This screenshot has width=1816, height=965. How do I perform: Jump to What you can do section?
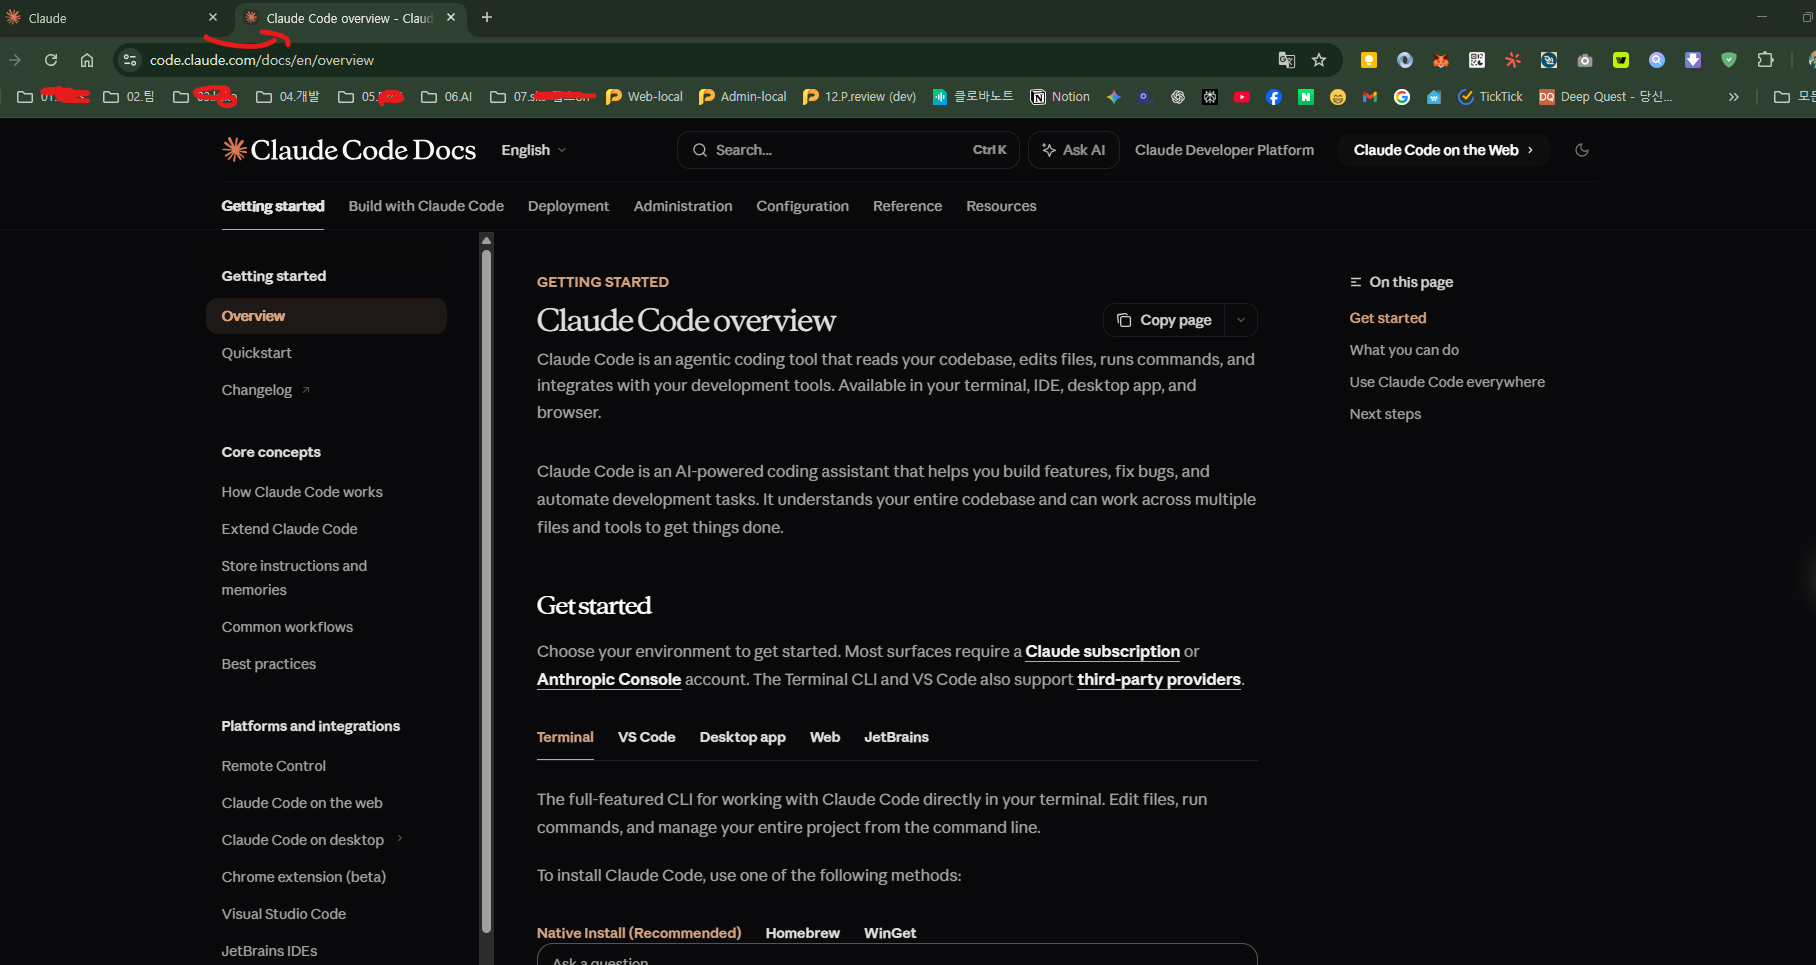[1404, 350]
